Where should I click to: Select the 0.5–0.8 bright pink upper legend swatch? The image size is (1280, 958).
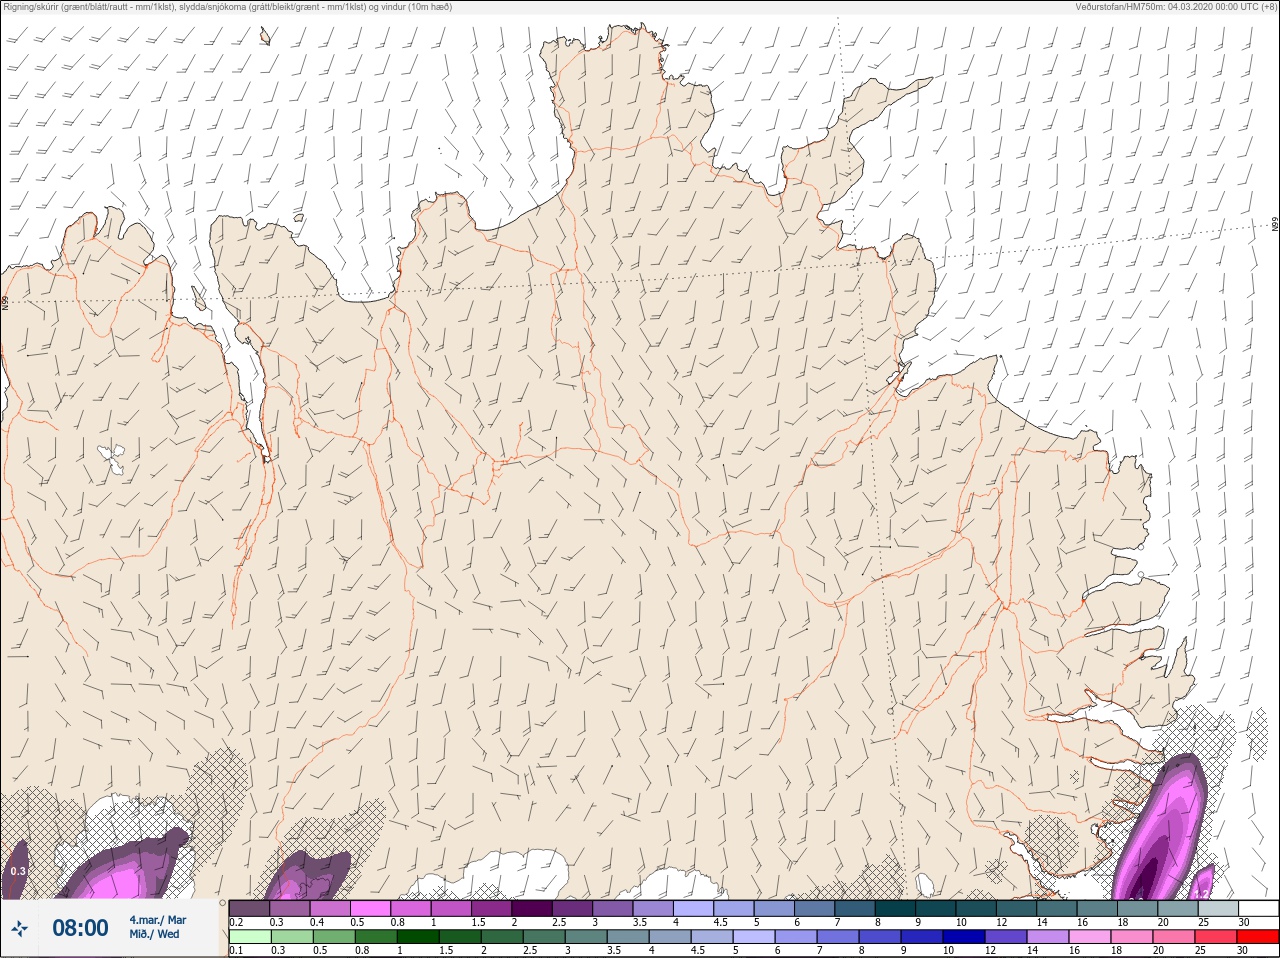[370, 908]
